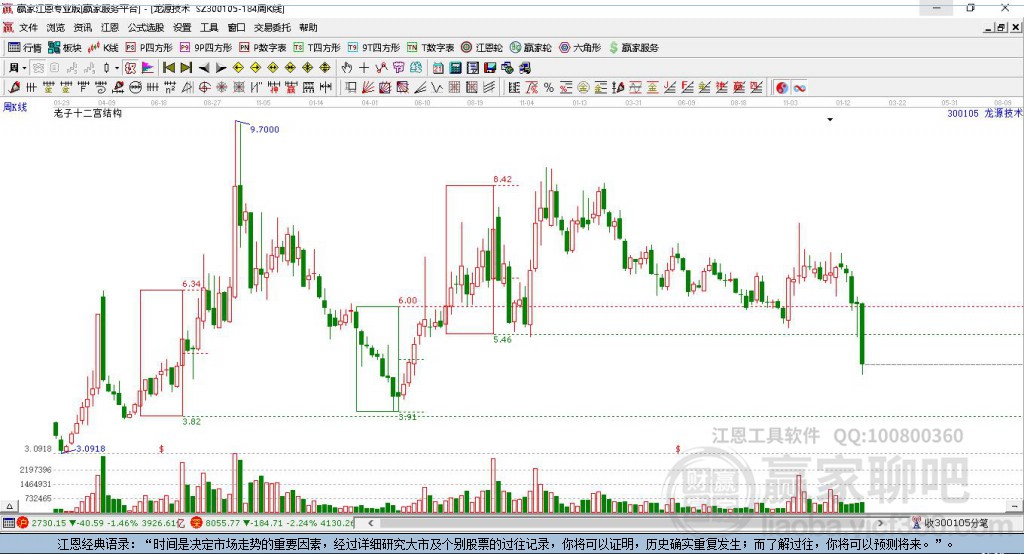Toggle the colorful triangle indicator button

coord(148,68)
